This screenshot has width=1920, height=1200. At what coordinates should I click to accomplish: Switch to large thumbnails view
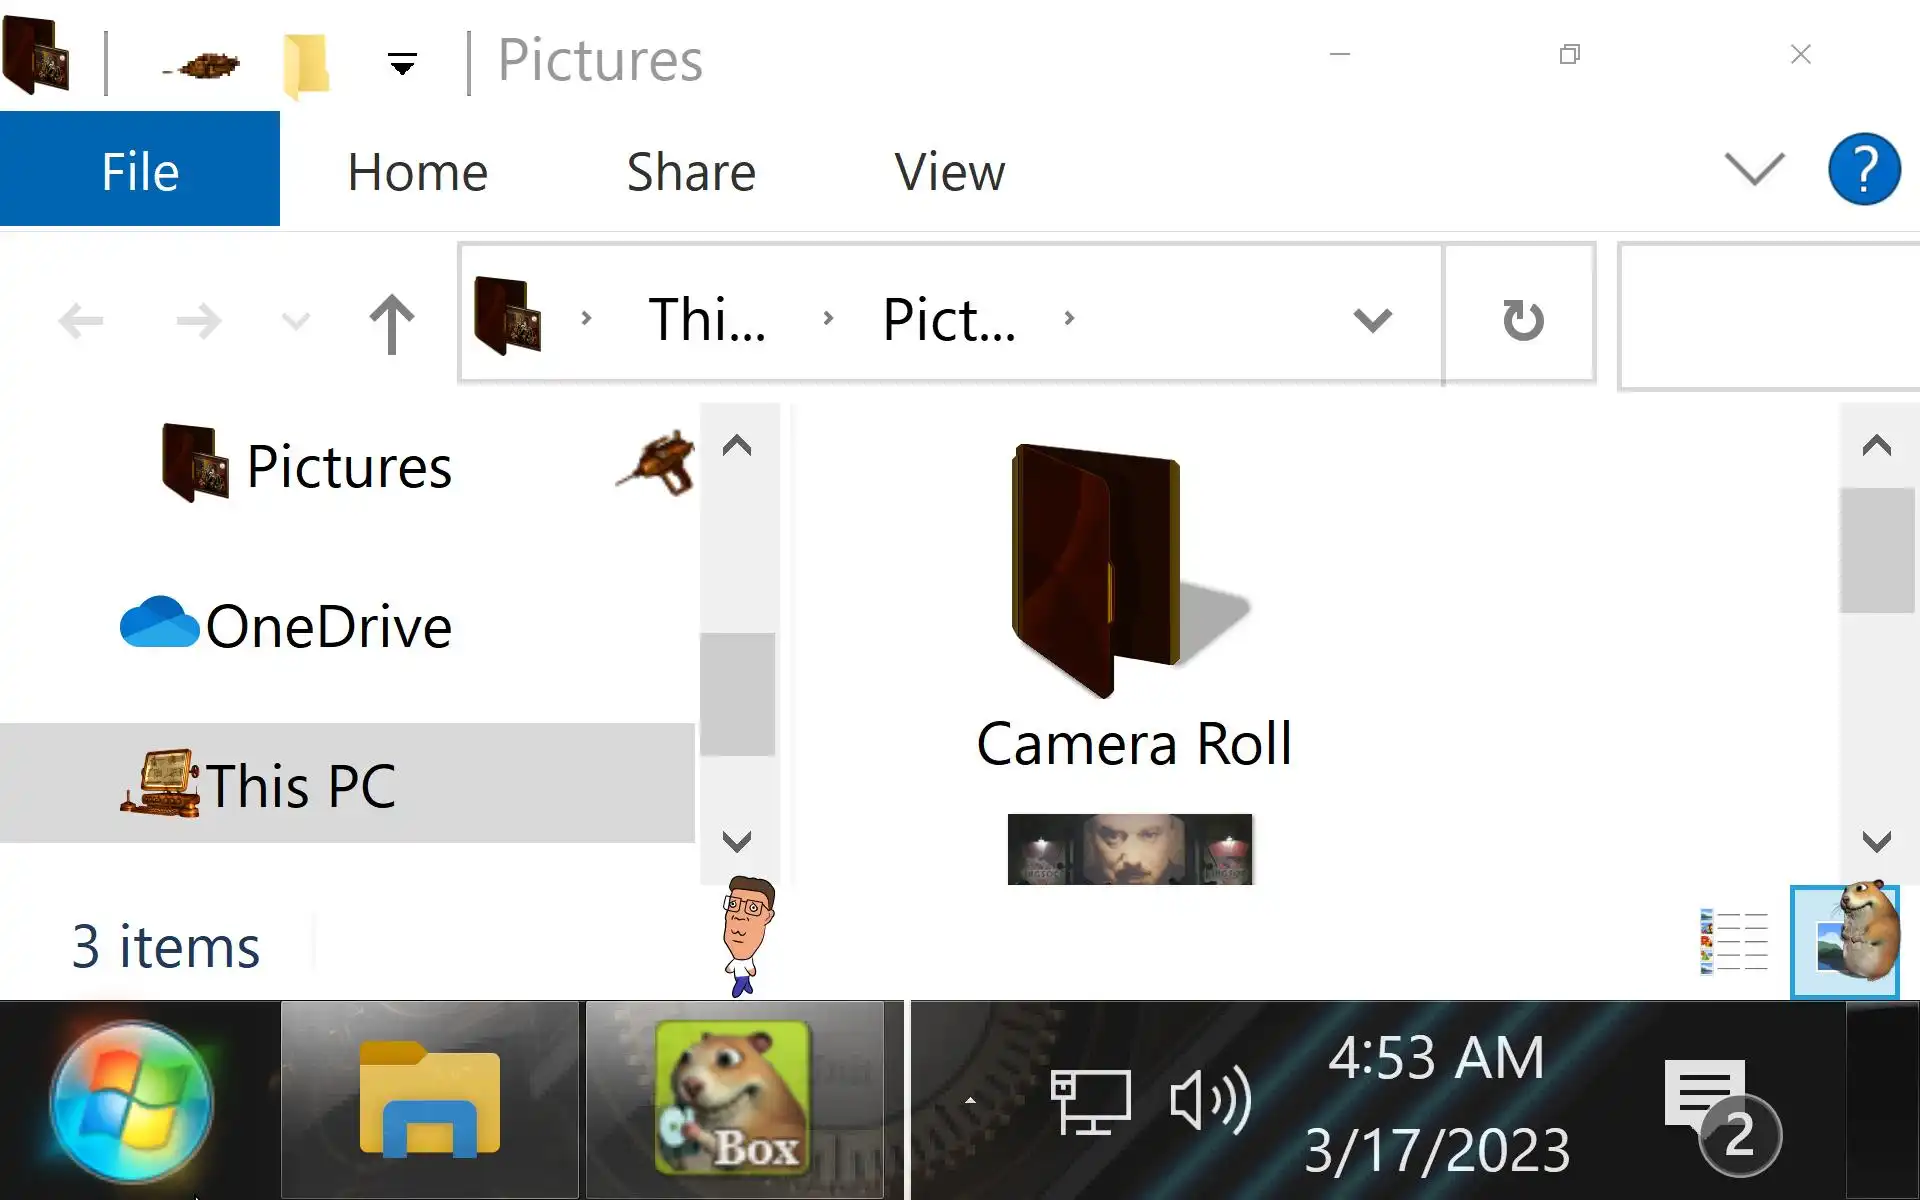(x=1844, y=941)
